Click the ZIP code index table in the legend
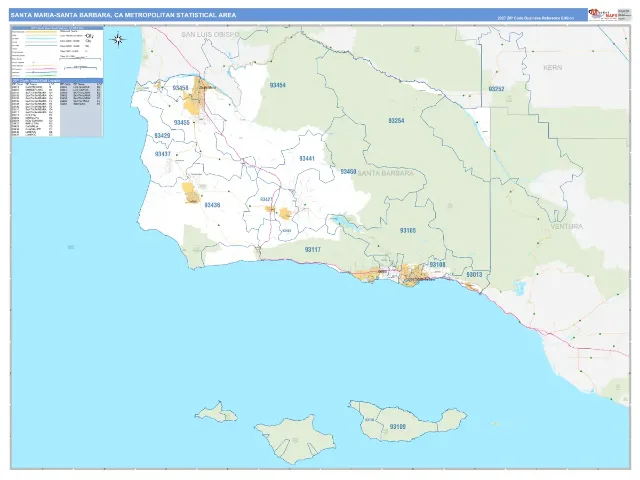Viewport: 640px width, 480px height. [x=57, y=109]
